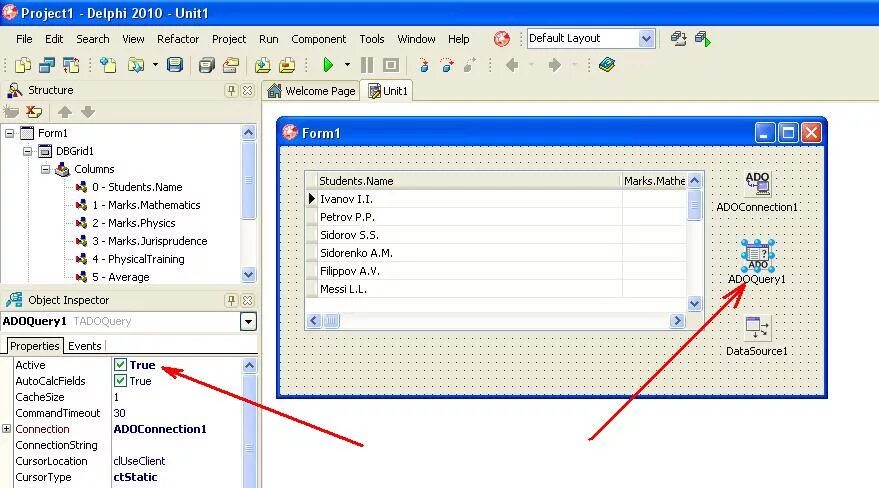Toggle the Active property checkbox
879x488 pixels.
coord(120,365)
